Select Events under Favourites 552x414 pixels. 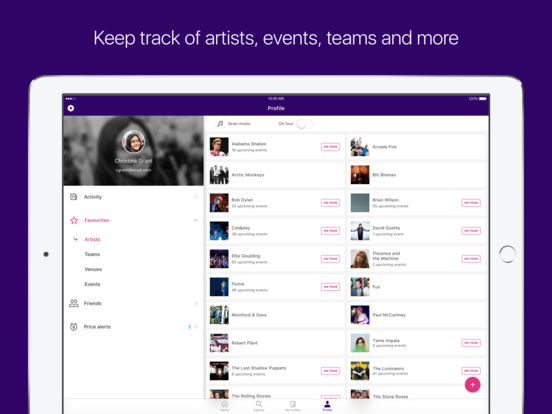[92, 284]
